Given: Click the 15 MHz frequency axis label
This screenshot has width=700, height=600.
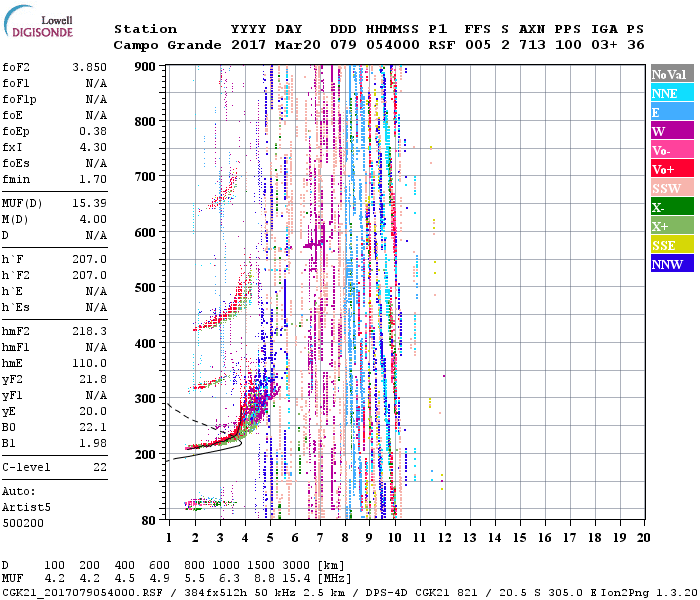Looking at the screenshot, I should [x=519, y=538].
